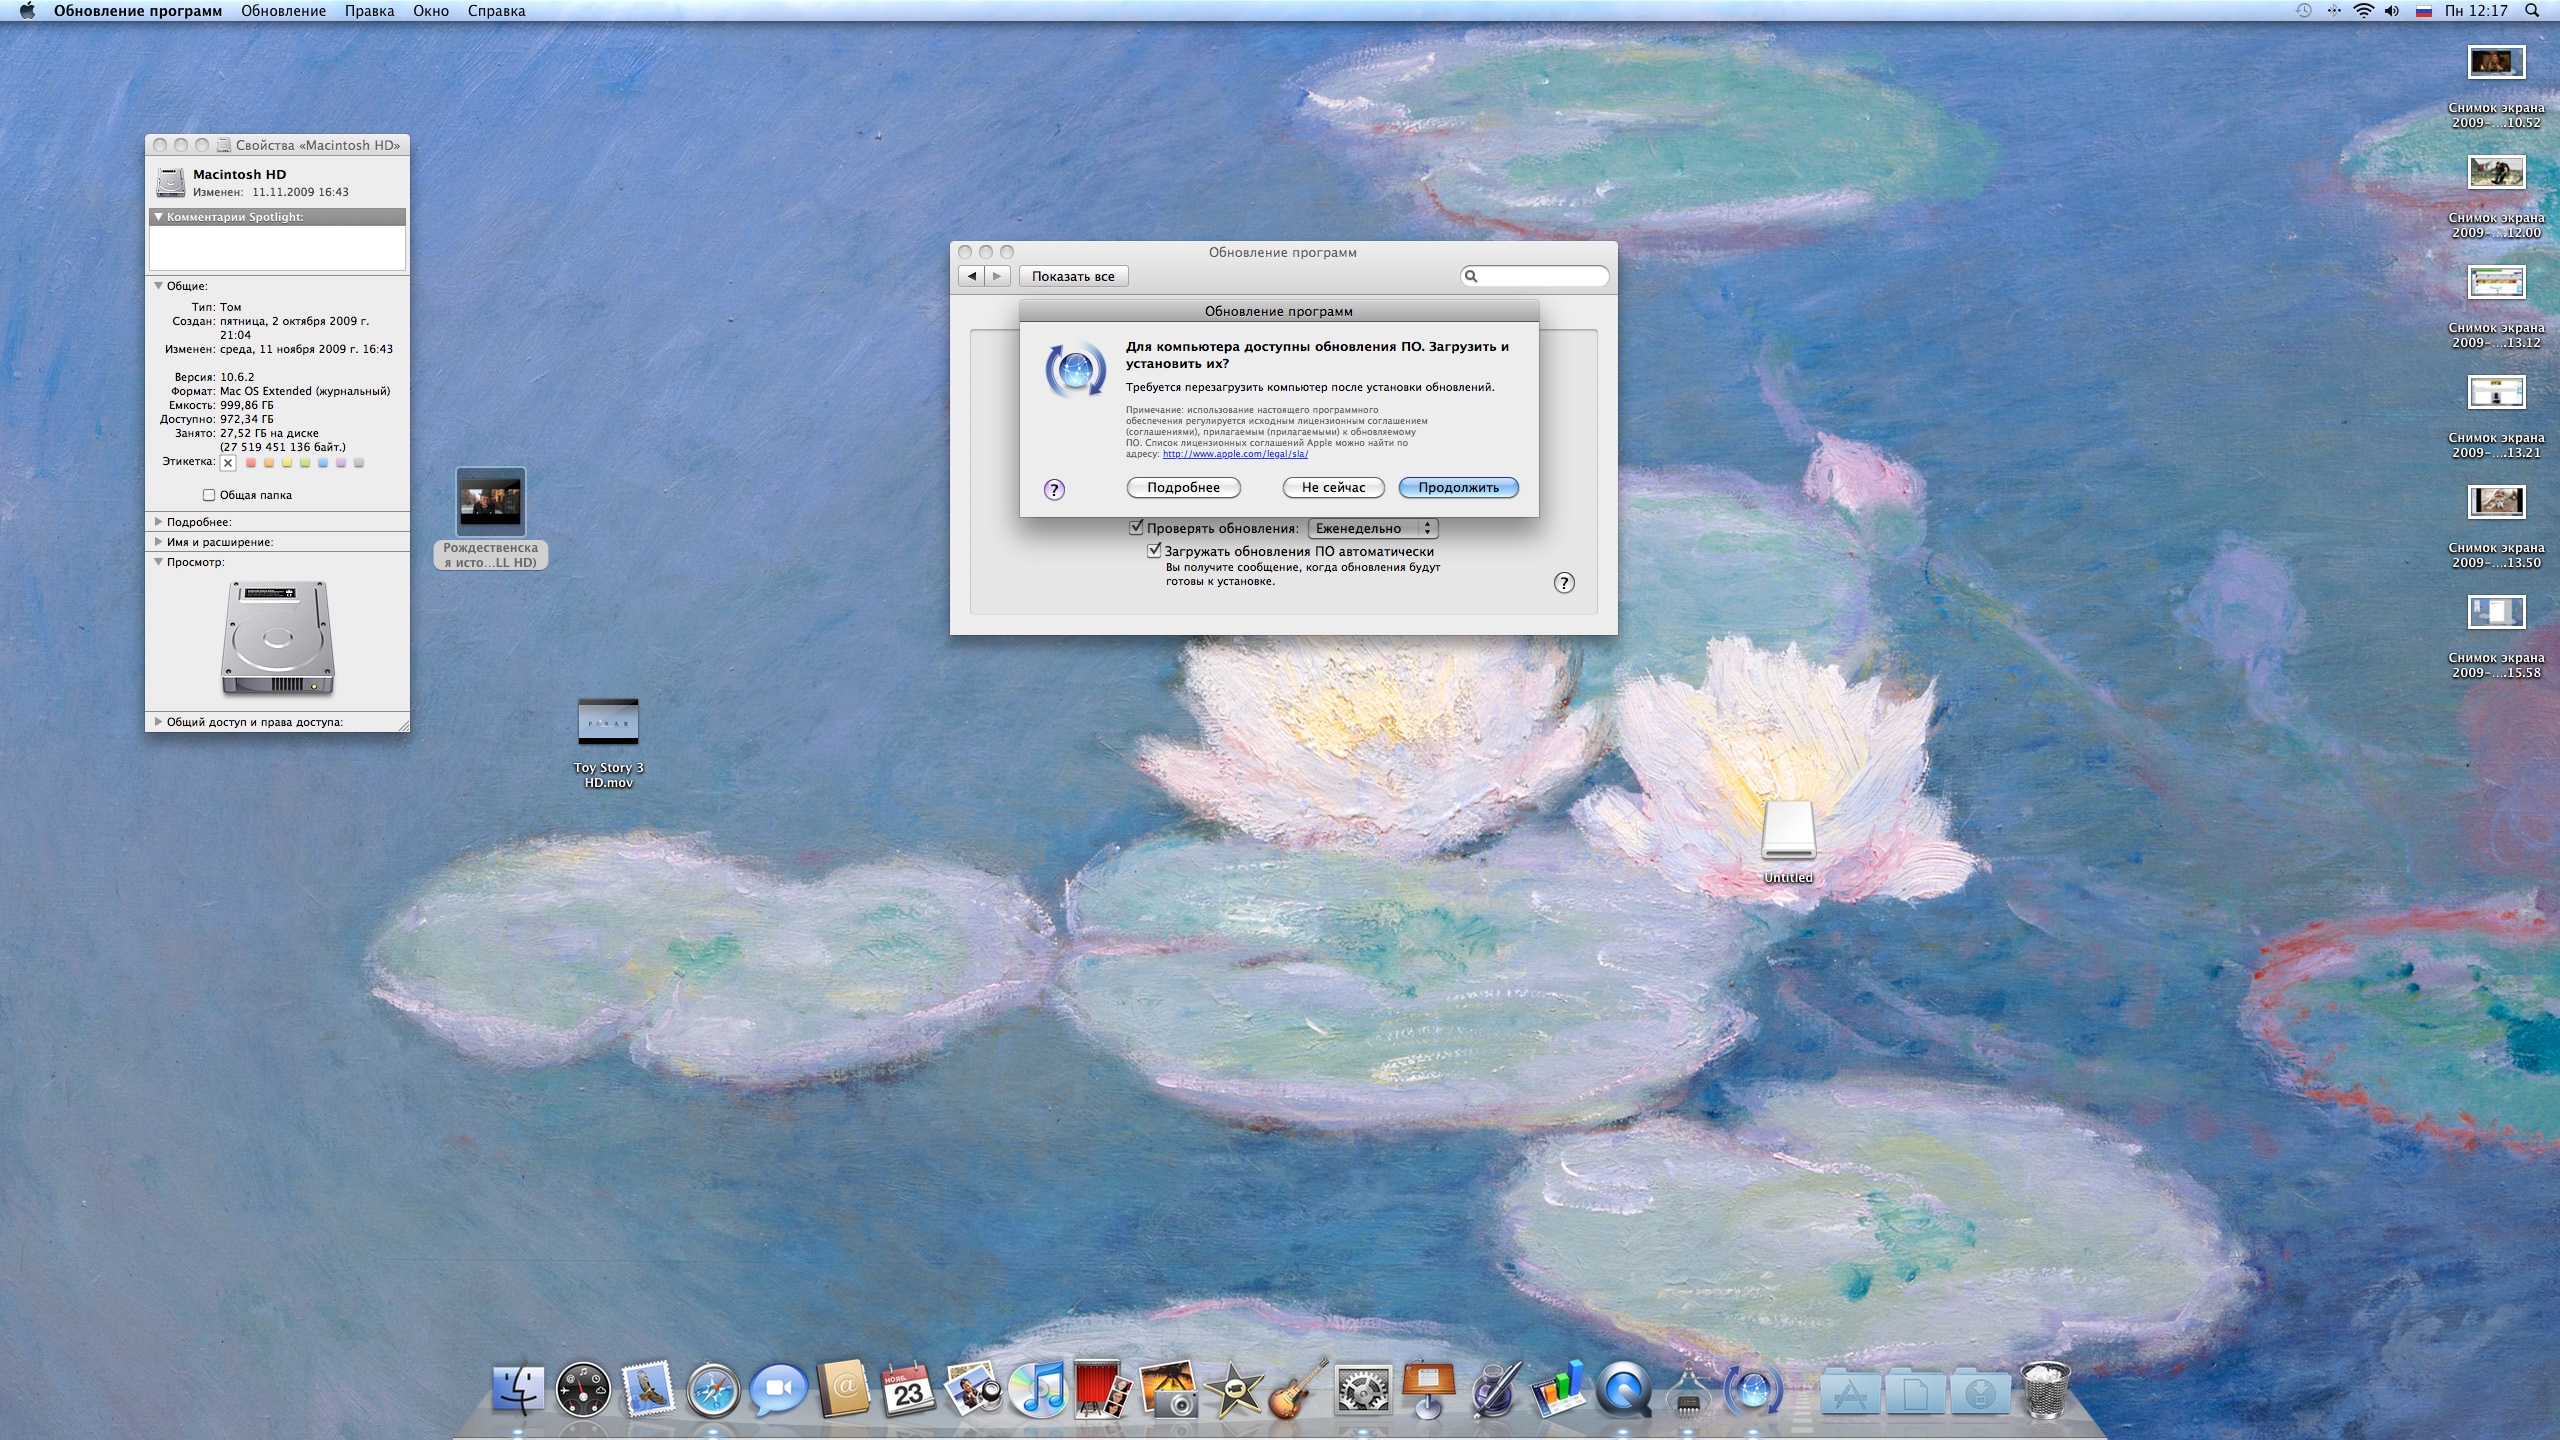Image resolution: width=2560 pixels, height=1440 pixels.
Task: Click the preferences search field
Action: (1535, 276)
